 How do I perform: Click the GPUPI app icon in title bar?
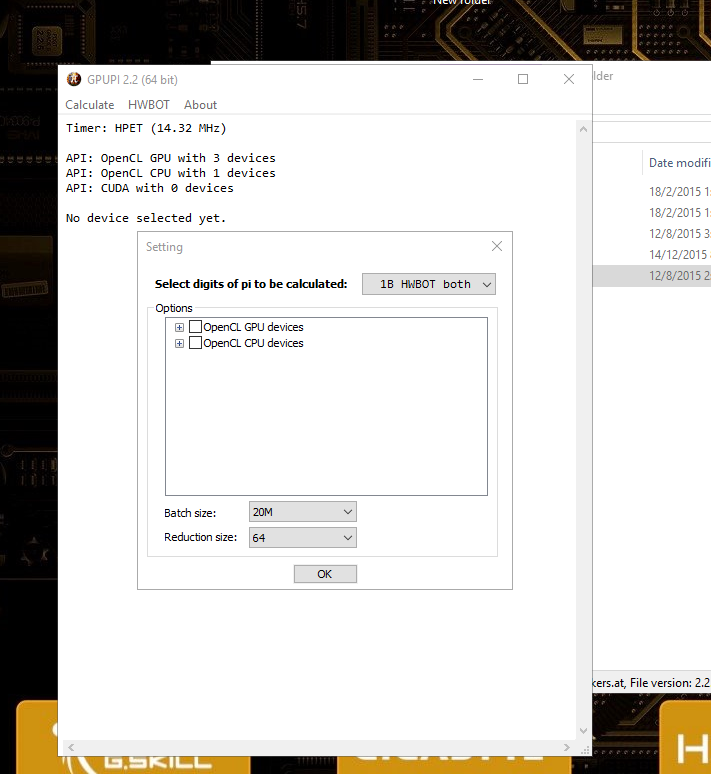(74, 79)
